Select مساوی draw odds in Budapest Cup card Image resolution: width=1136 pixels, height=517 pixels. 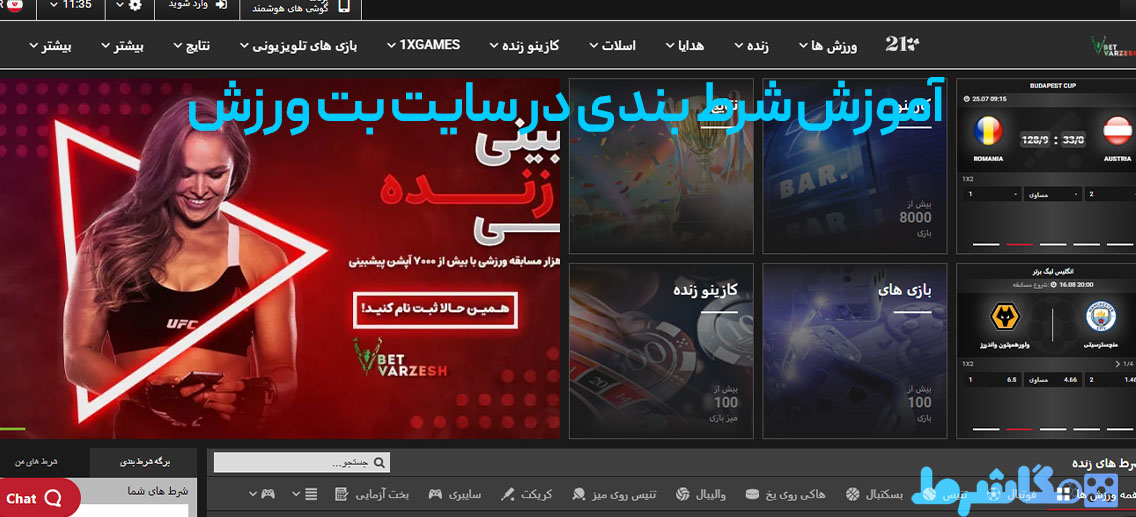tap(1053, 194)
